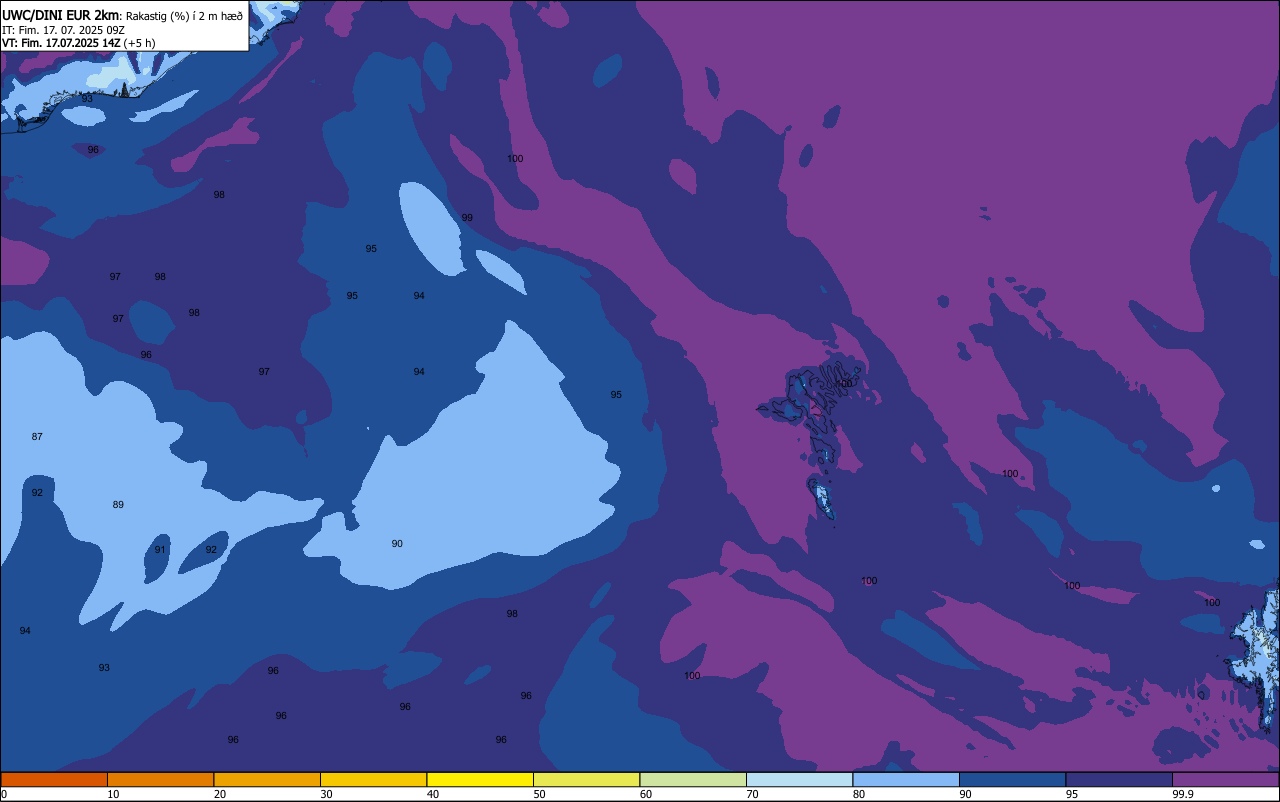Select the 50 legend scale label
Image resolution: width=1280 pixels, height=802 pixels.
tap(540, 794)
